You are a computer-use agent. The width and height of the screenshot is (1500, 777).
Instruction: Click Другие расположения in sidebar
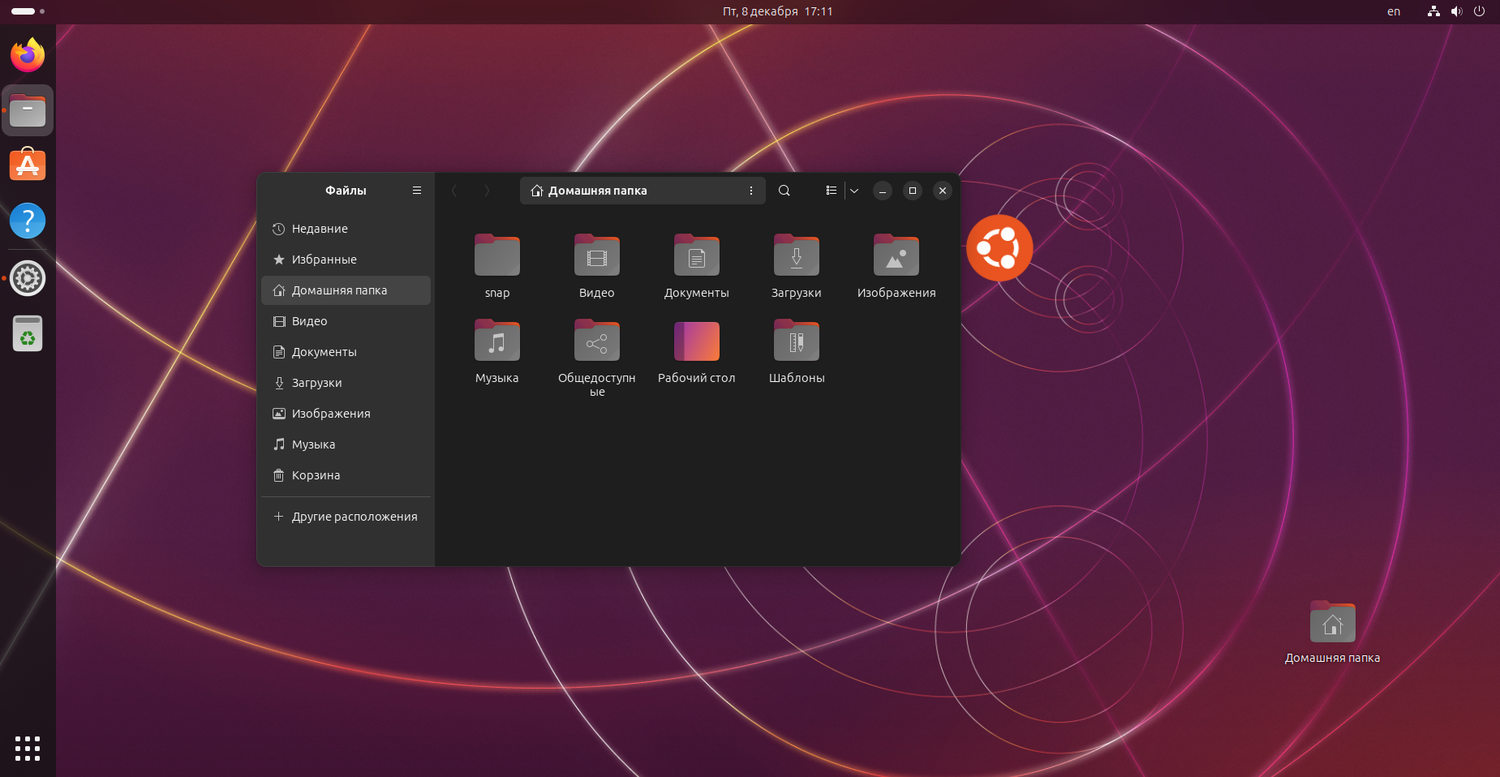click(x=353, y=517)
